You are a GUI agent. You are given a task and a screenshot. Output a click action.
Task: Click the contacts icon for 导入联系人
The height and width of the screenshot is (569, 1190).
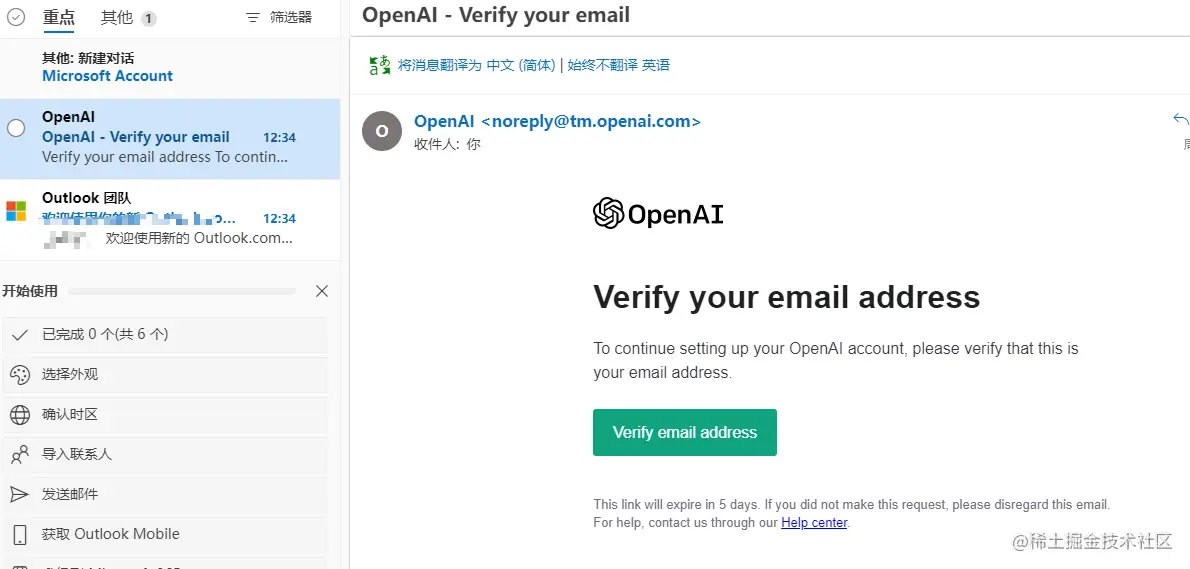pyautogui.click(x=19, y=455)
